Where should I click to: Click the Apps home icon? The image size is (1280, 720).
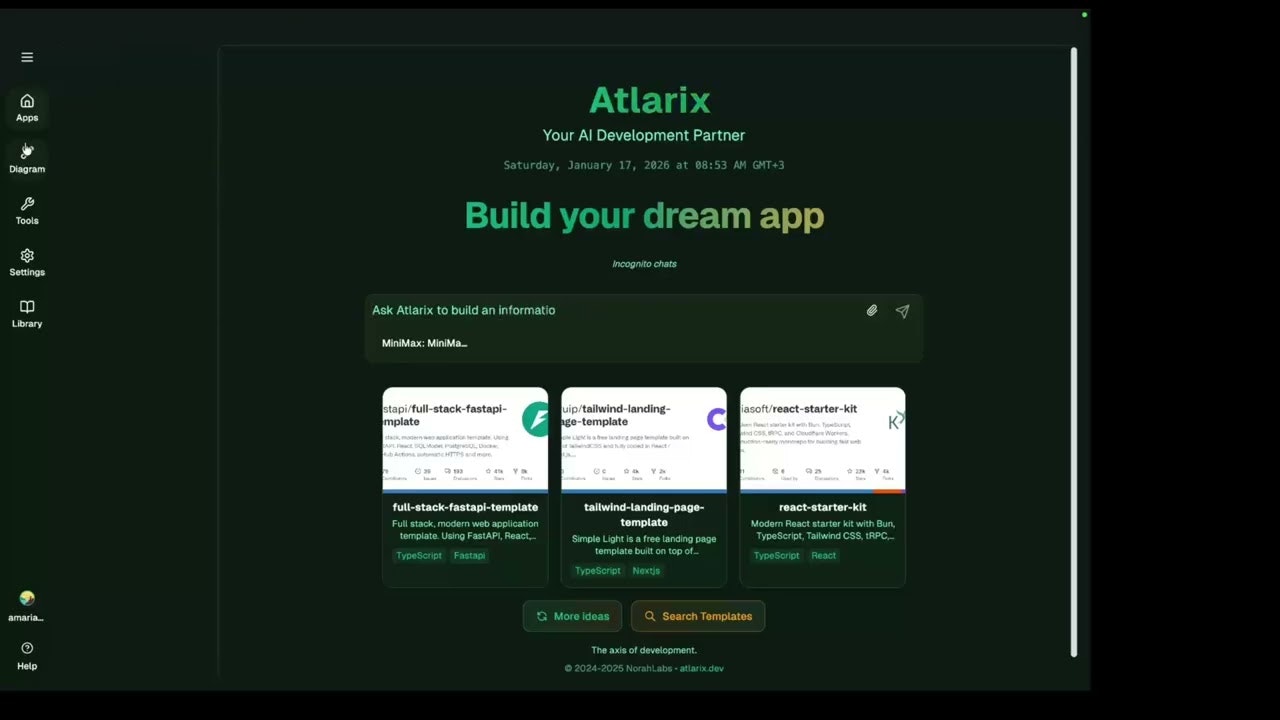pyautogui.click(x=27, y=106)
